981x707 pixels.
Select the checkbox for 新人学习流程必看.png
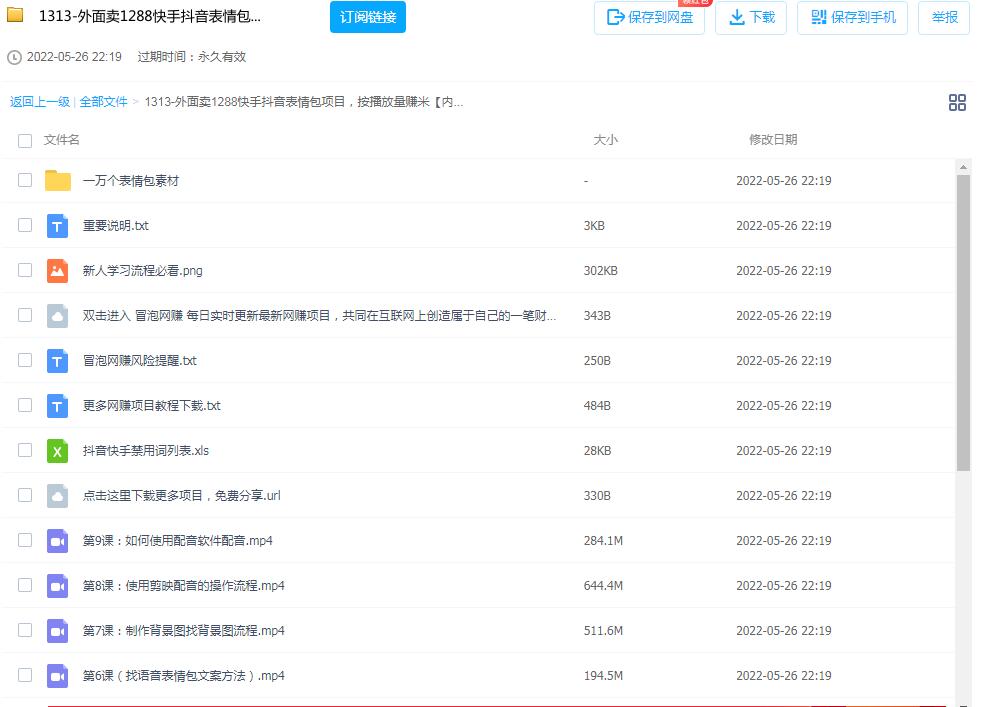coord(25,270)
